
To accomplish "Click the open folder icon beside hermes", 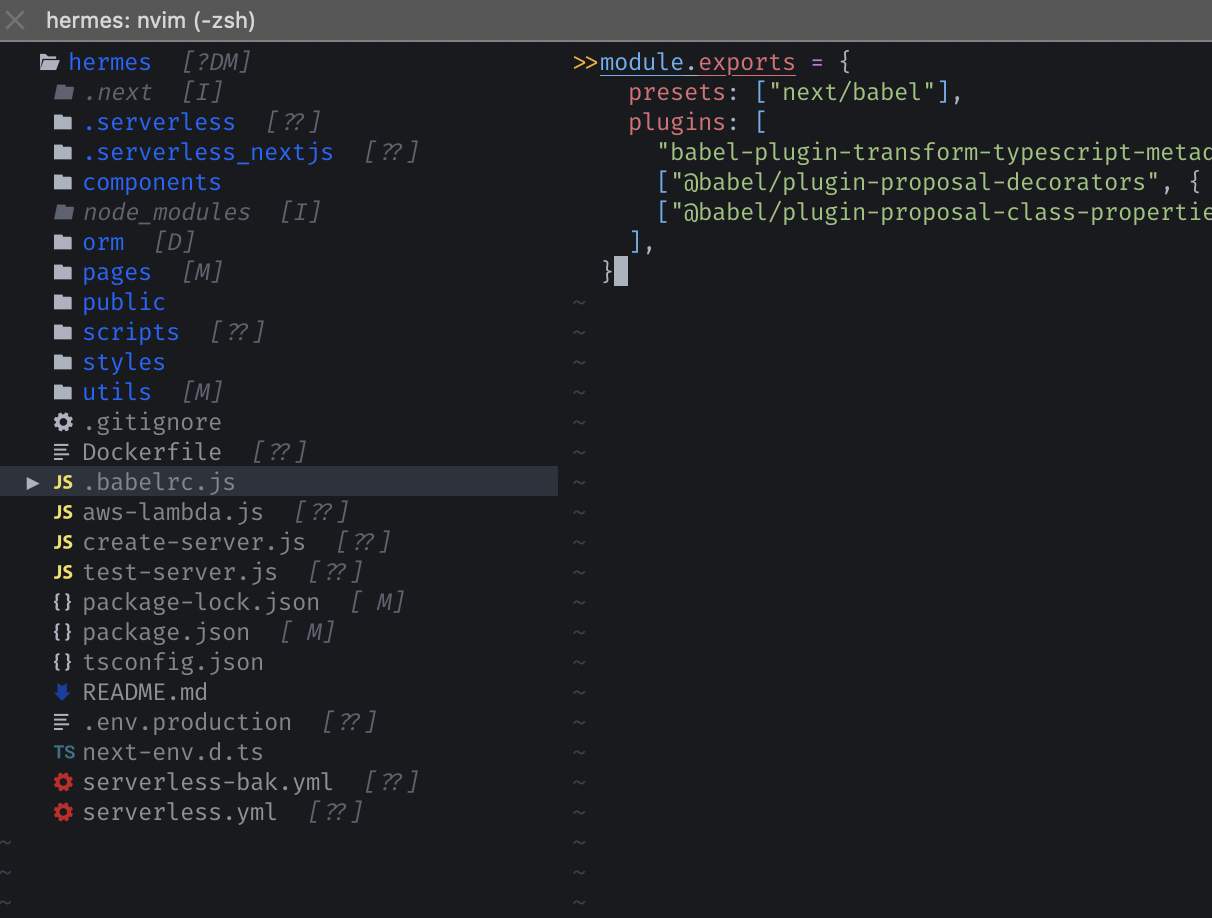I will click(x=49, y=63).
